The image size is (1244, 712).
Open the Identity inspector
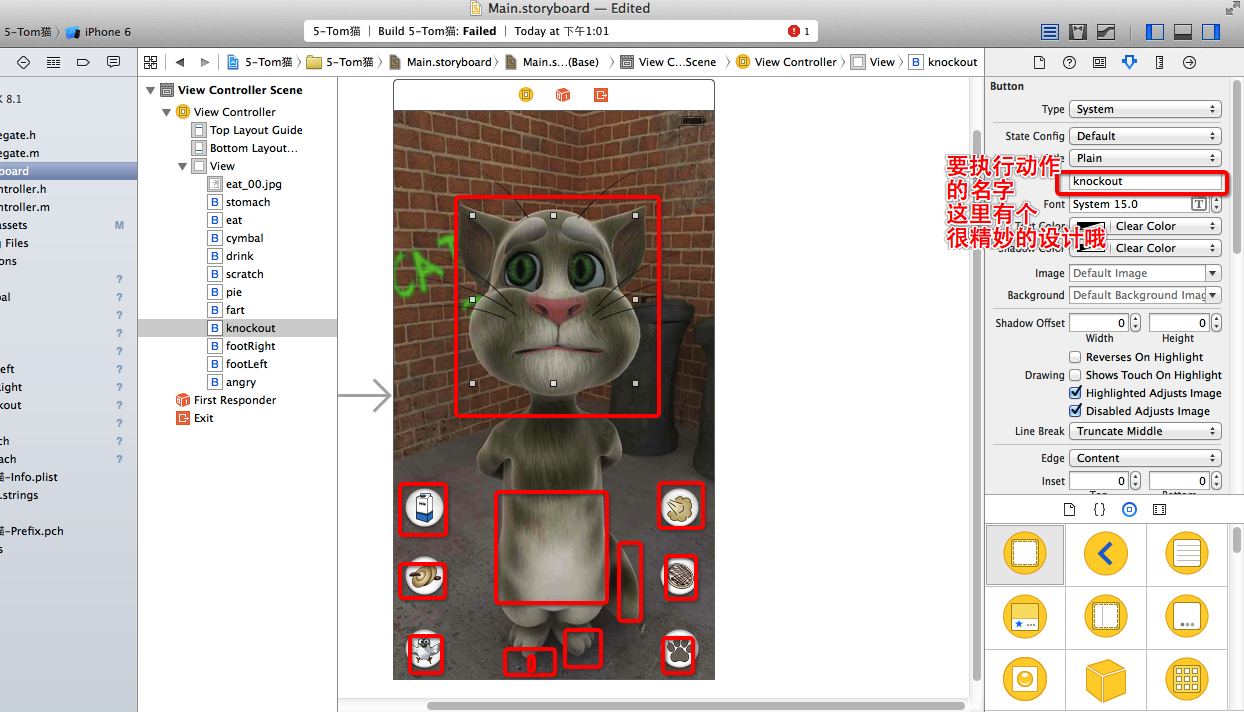pos(1099,62)
